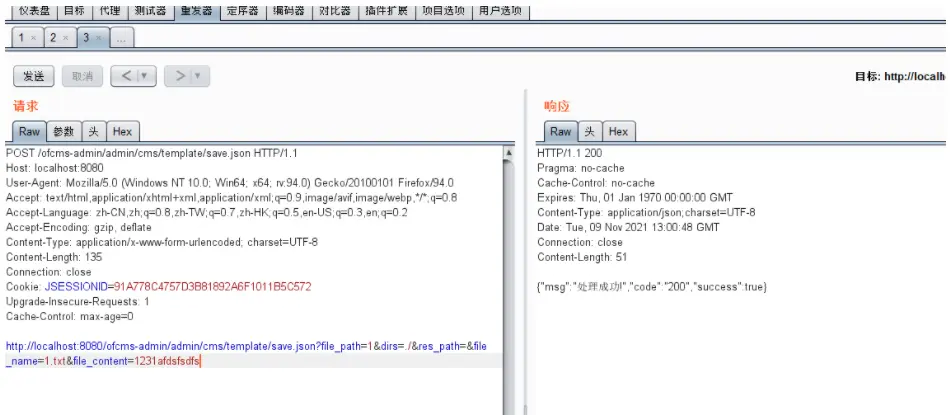Go forward to next request arrow
Image resolution: width=950 pixels, height=415 pixels.
coord(180,76)
